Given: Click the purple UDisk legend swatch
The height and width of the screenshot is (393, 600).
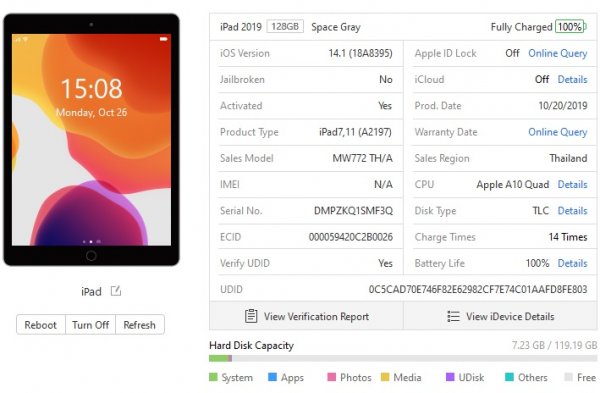Looking at the screenshot, I should click(450, 377).
